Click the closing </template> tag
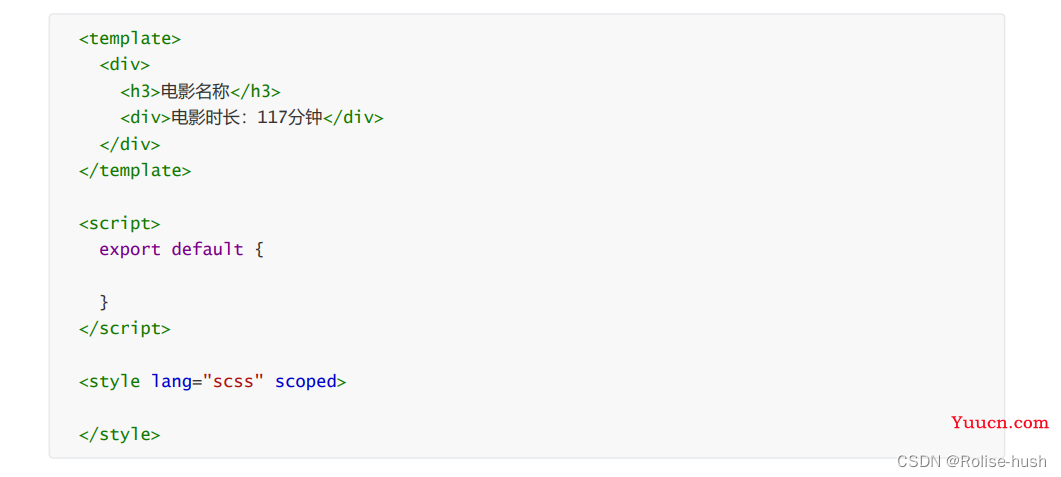The height and width of the screenshot is (477, 1061). [x=135, y=171]
